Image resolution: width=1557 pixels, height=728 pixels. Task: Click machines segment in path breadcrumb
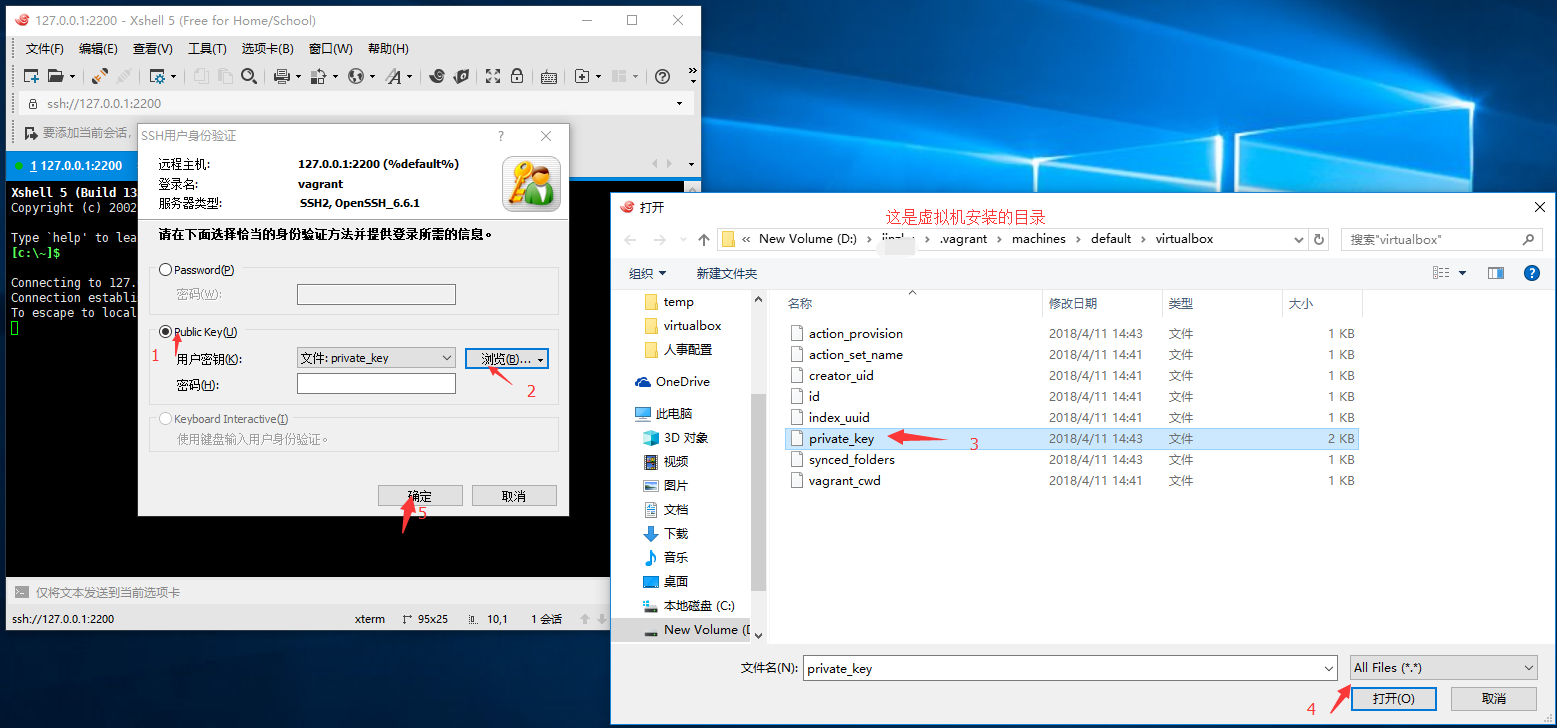pyautogui.click(x=1039, y=239)
